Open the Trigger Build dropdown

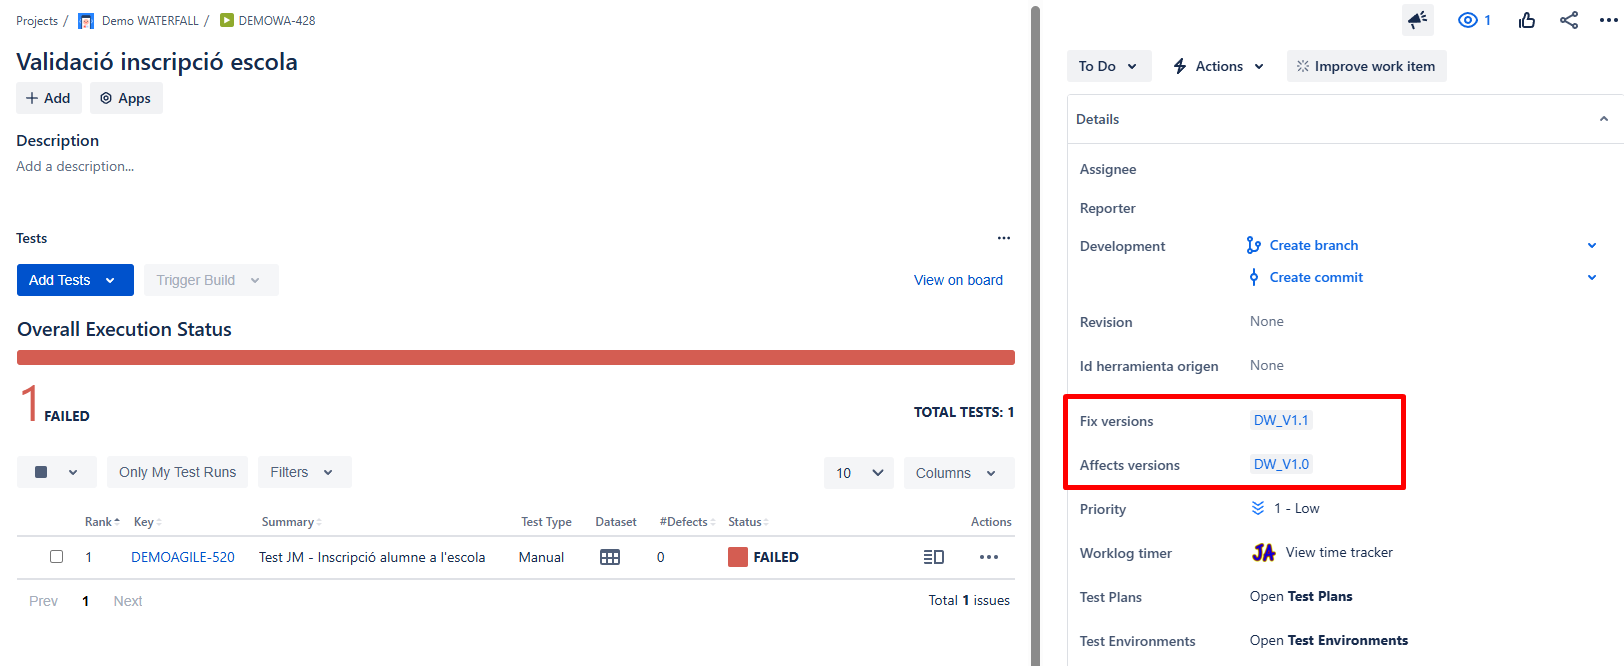(211, 280)
